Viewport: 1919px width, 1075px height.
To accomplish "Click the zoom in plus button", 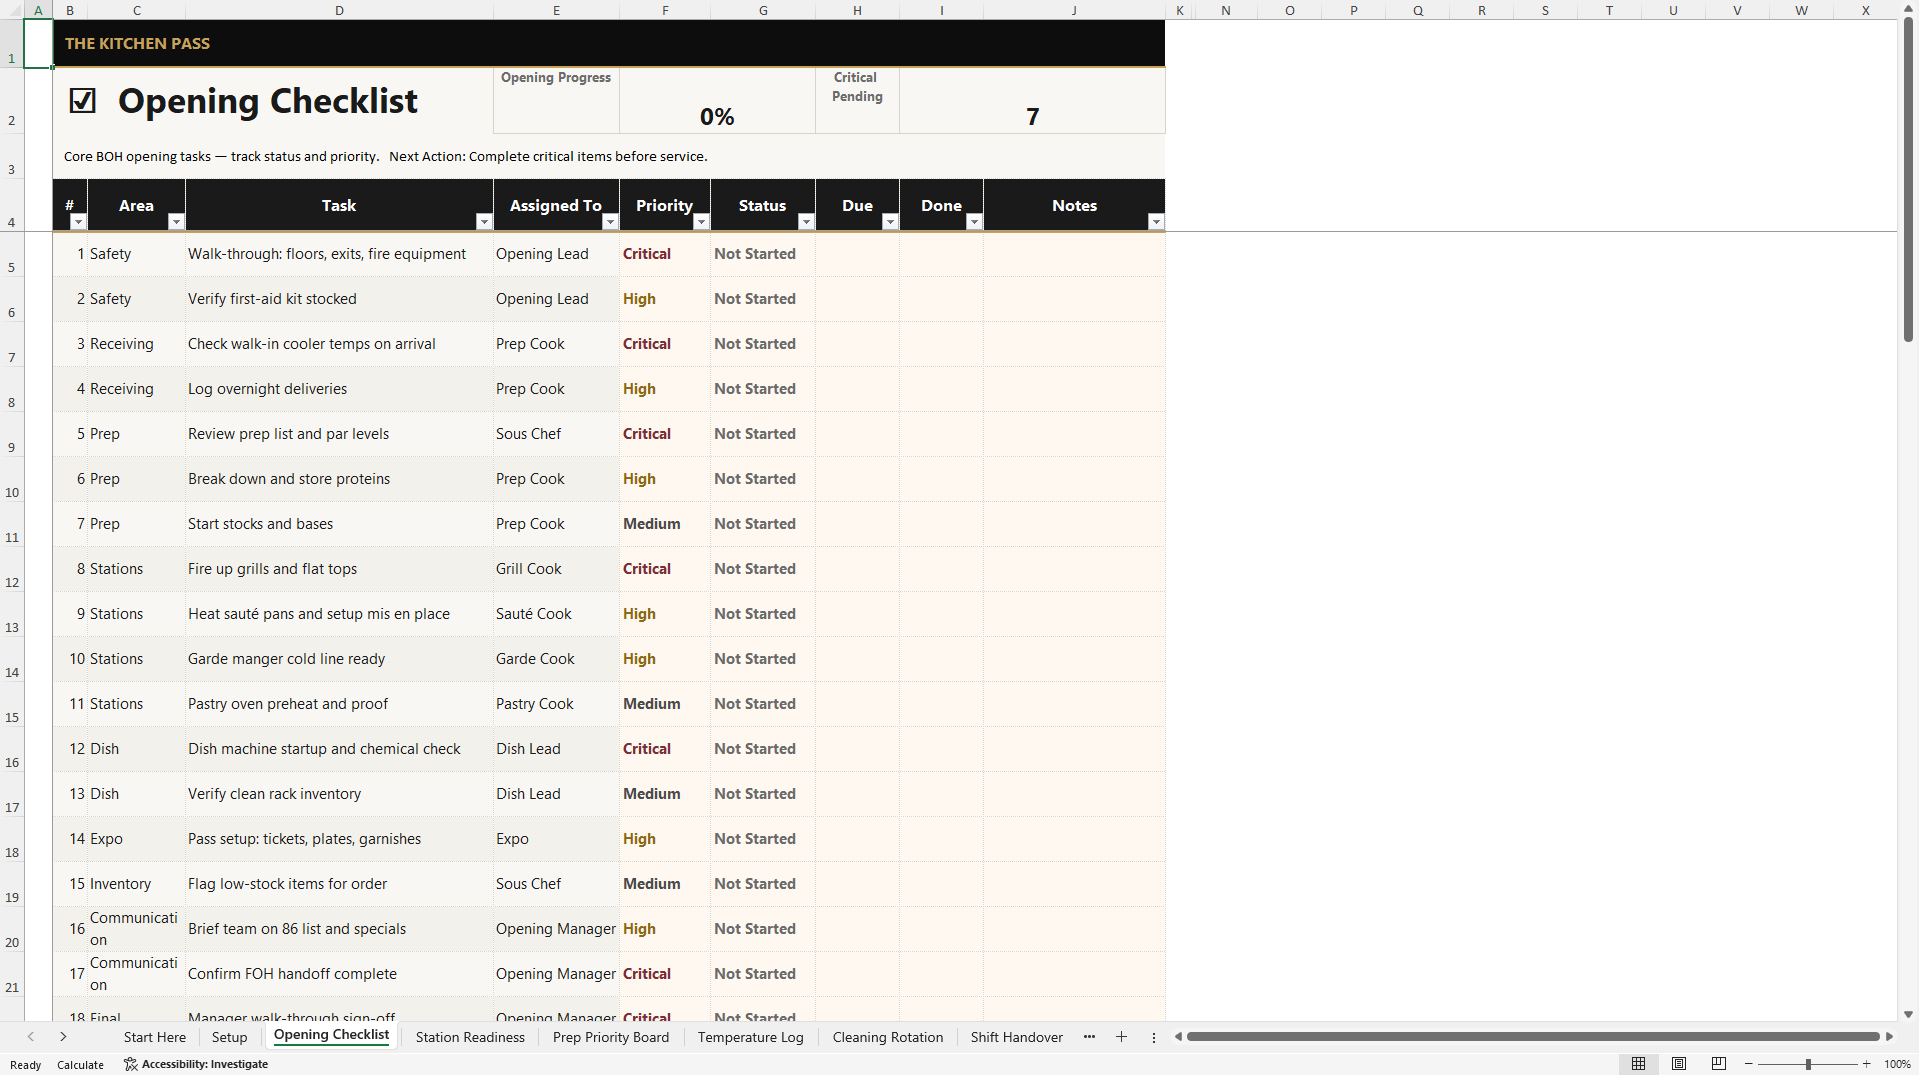I will (1866, 1064).
